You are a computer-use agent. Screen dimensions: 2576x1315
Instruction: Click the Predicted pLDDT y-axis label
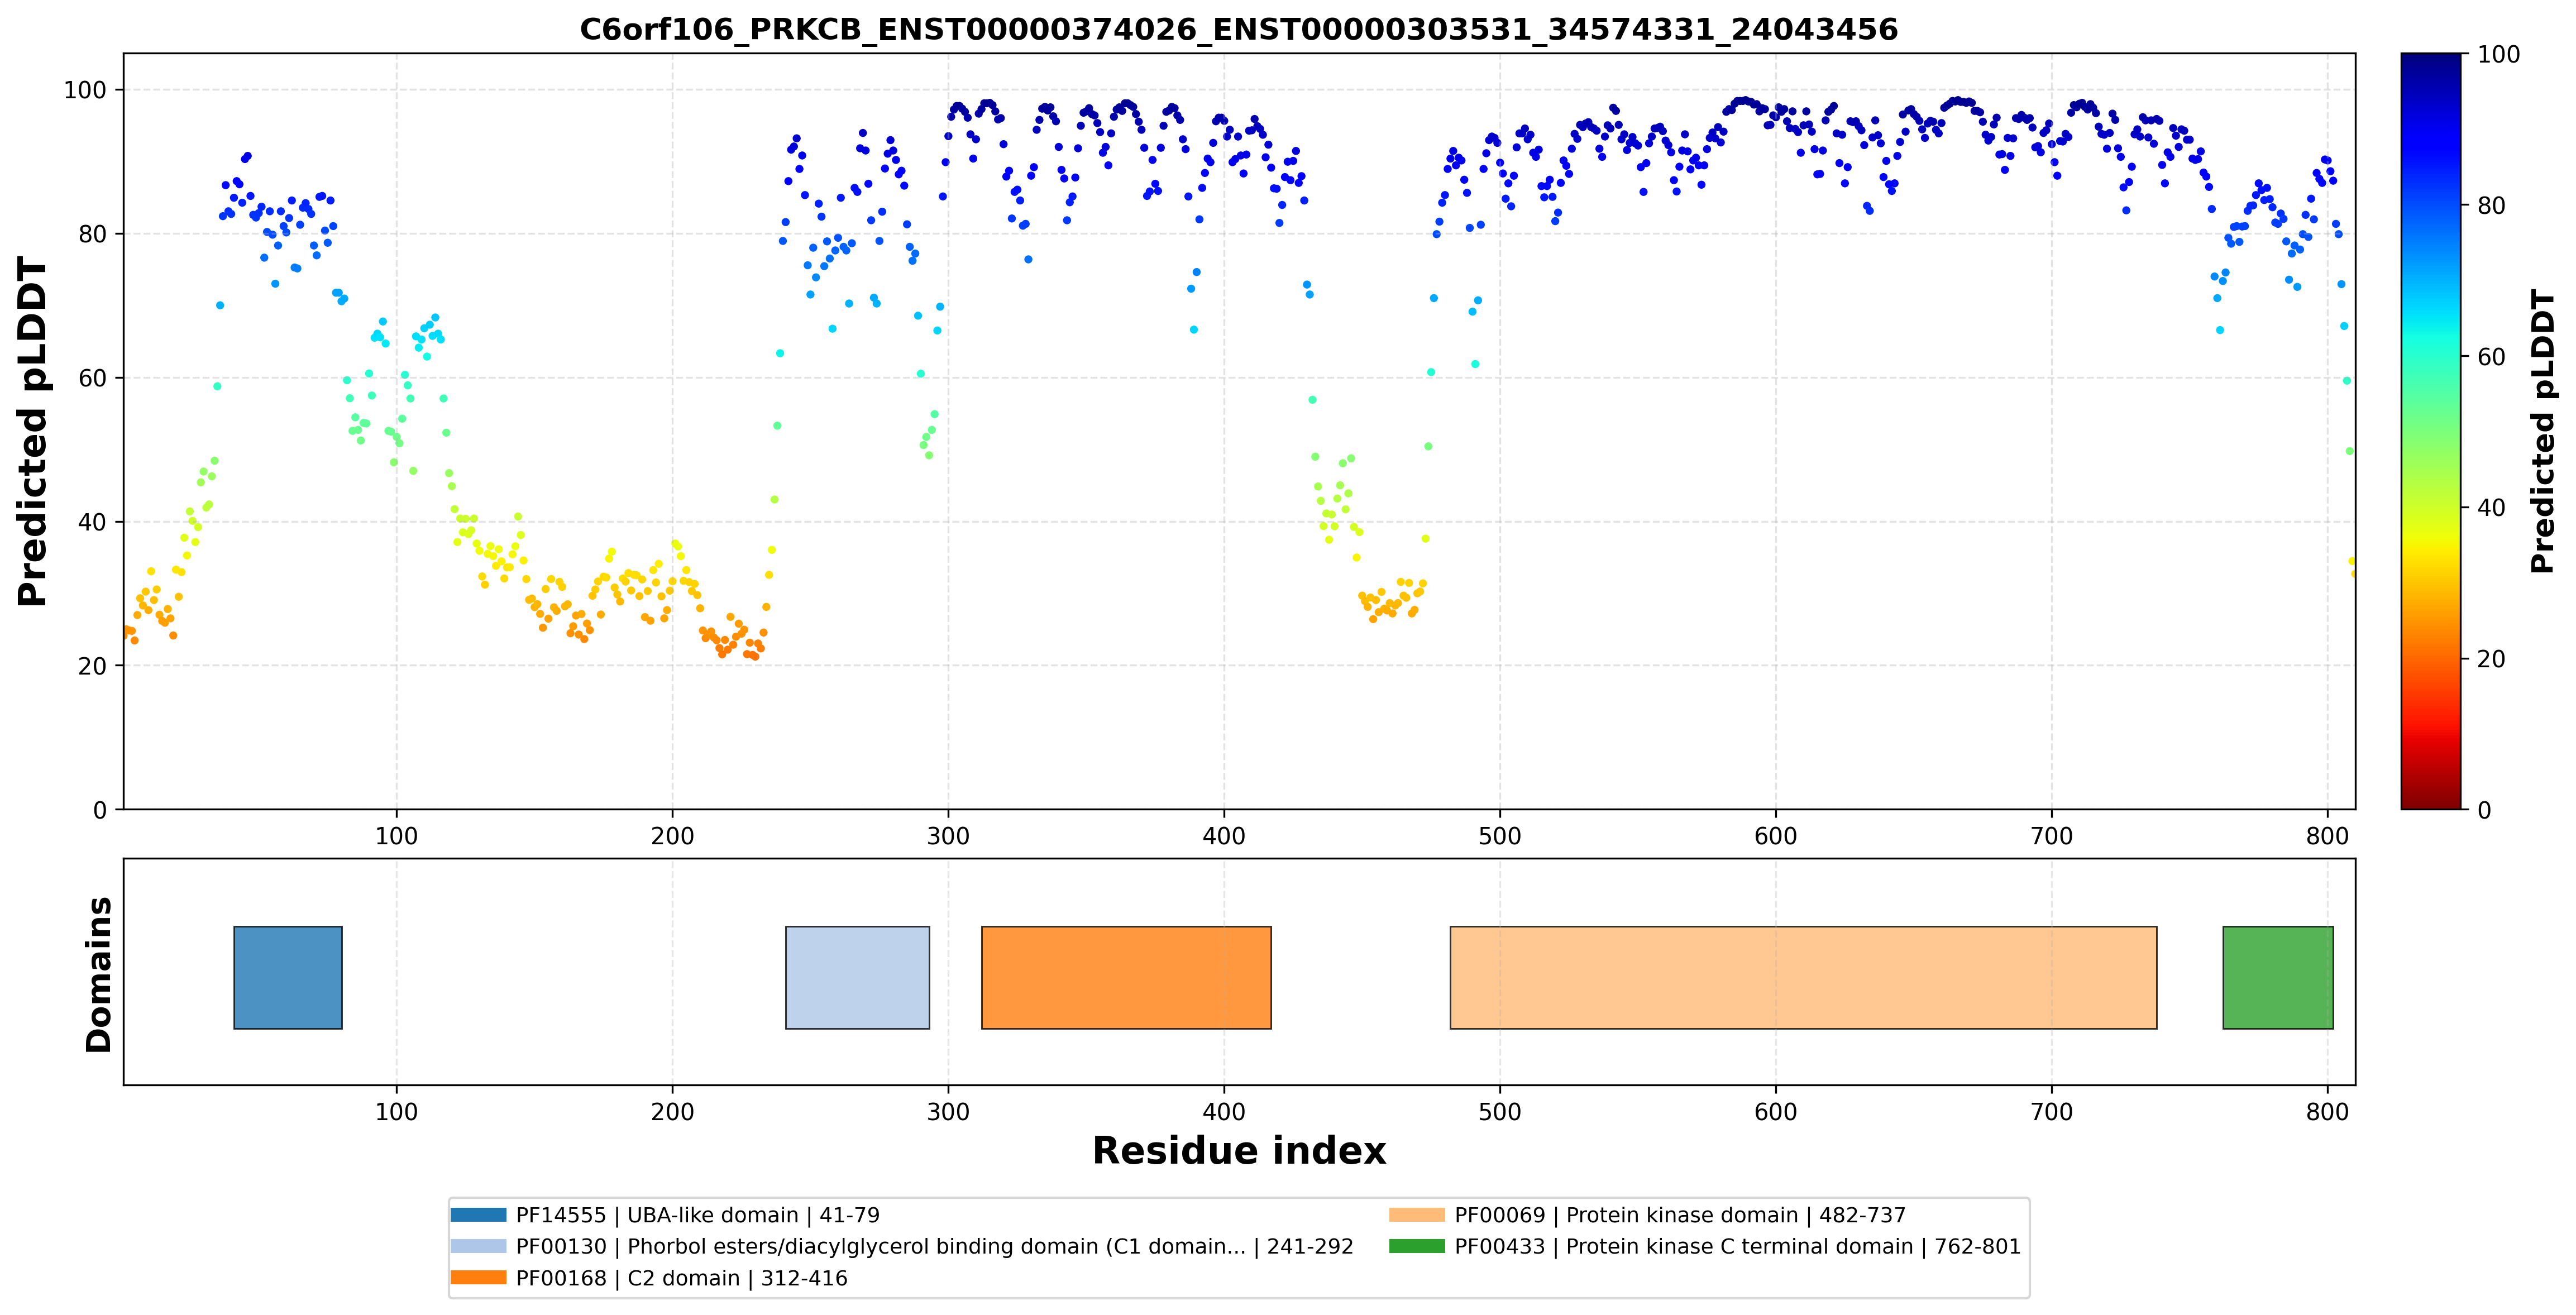coord(32,431)
